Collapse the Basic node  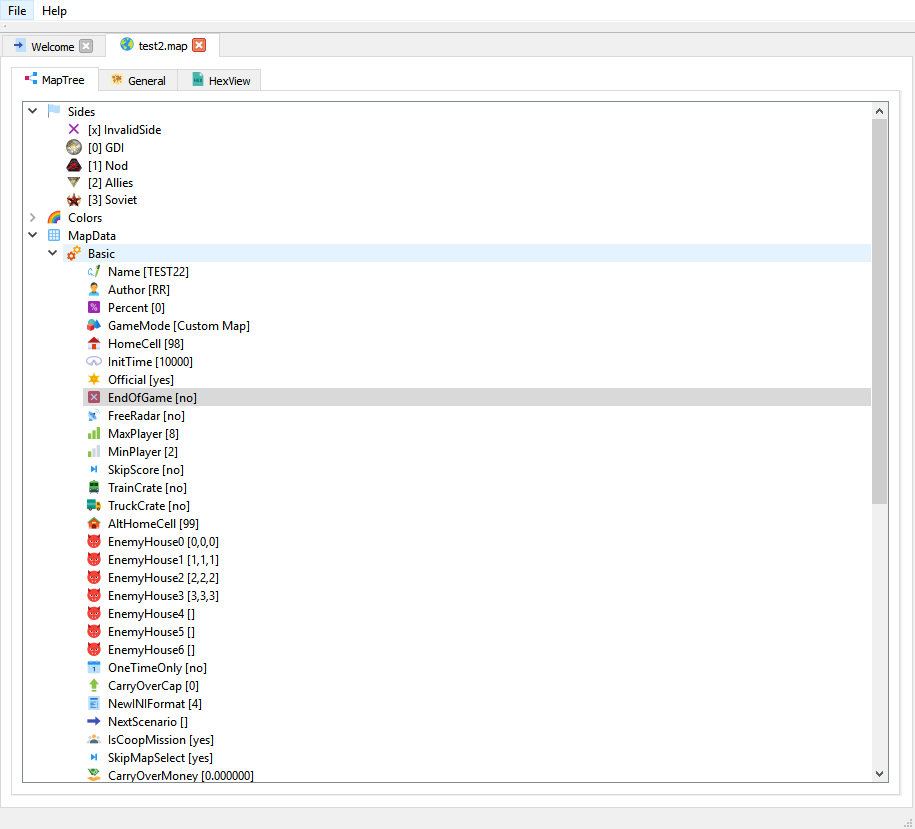(x=53, y=253)
